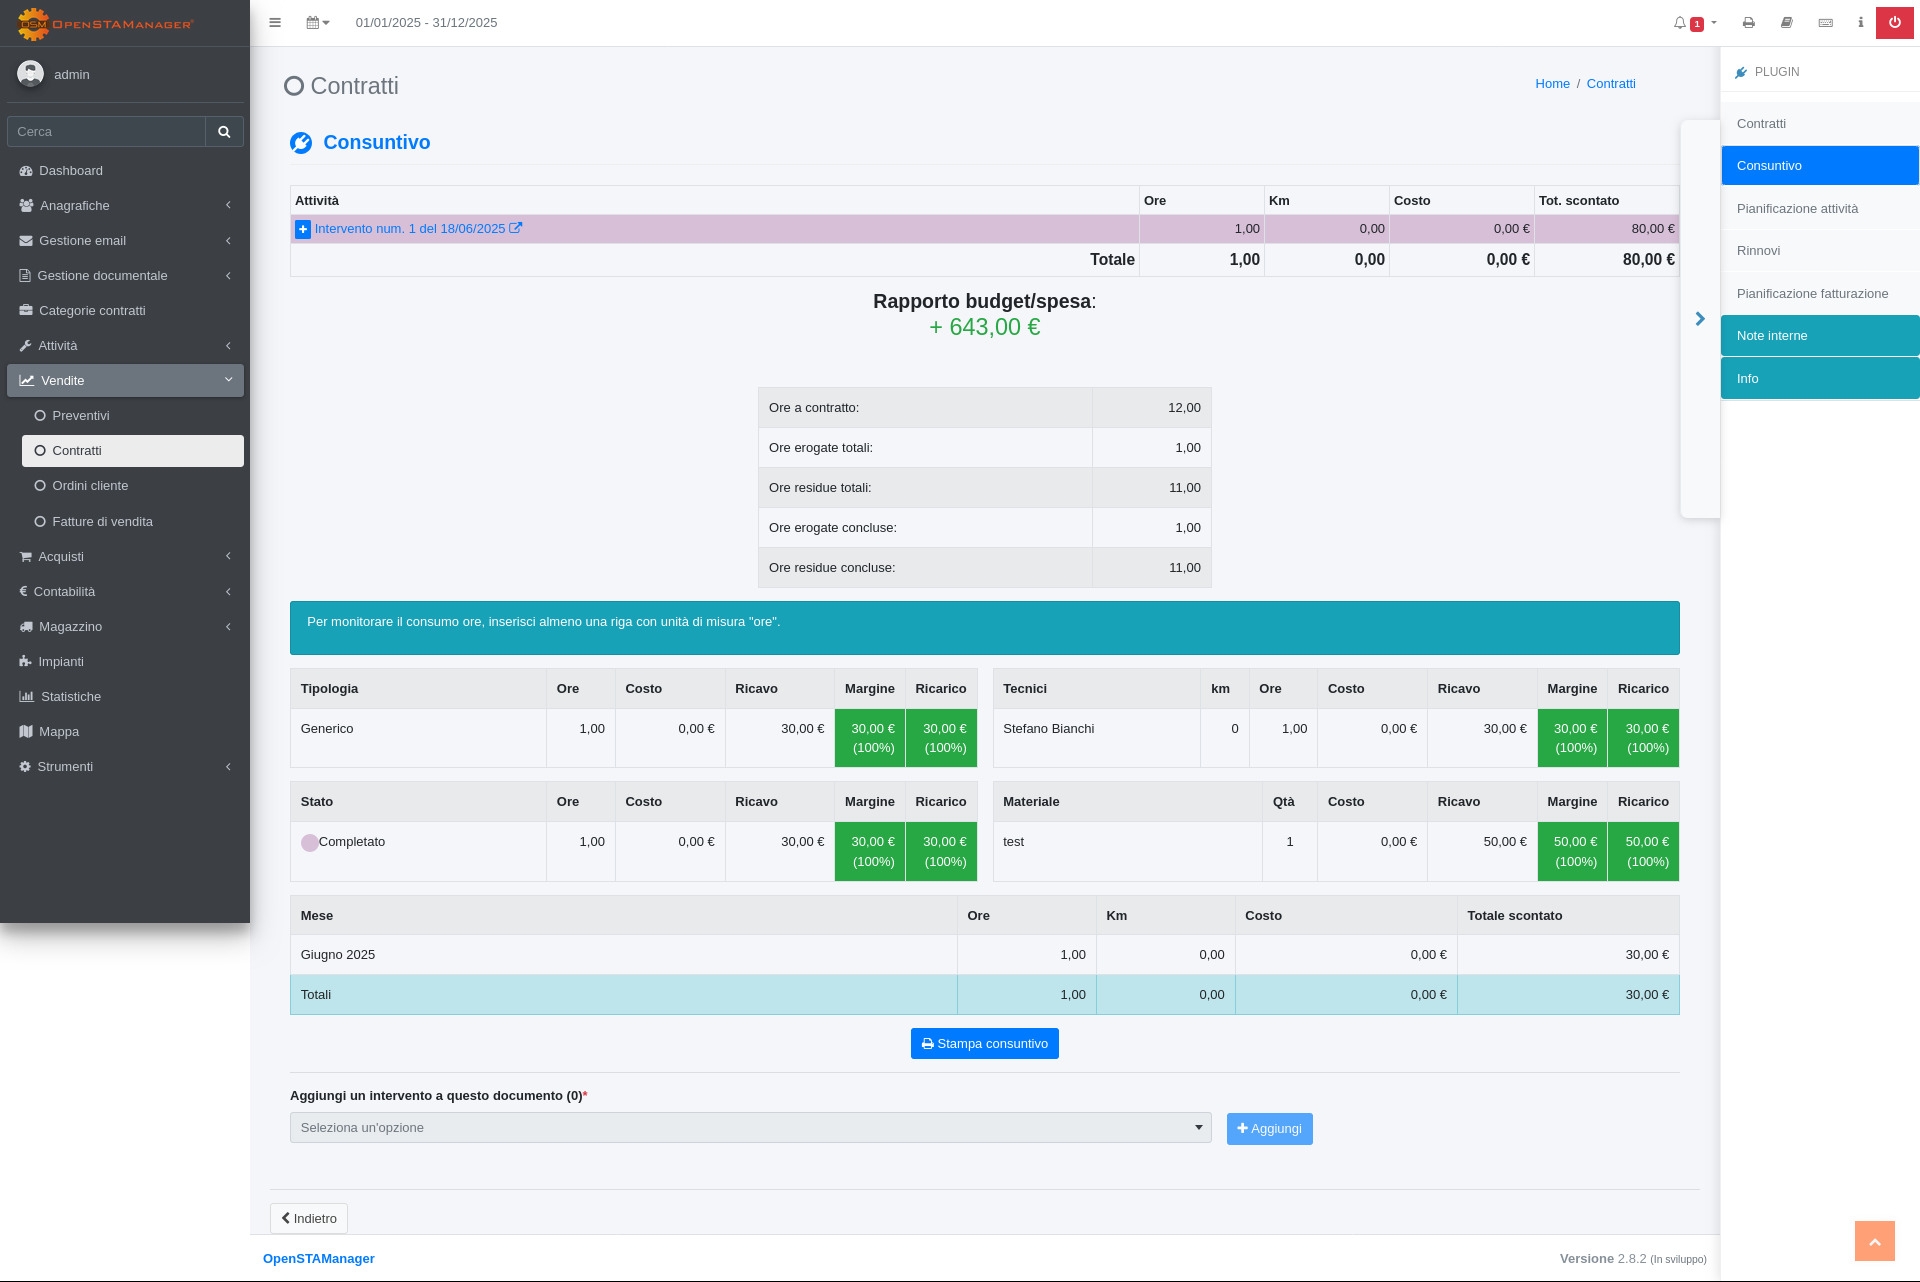The image size is (1920, 1282).
Task: Click the red power logout icon
Action: coord(1894,23)
